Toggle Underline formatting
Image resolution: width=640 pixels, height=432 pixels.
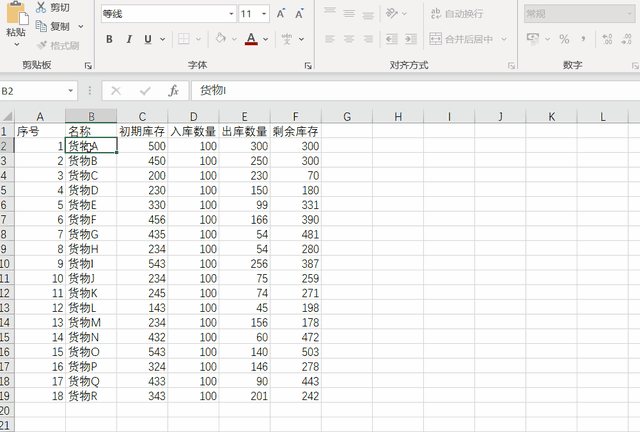(148, 39)
